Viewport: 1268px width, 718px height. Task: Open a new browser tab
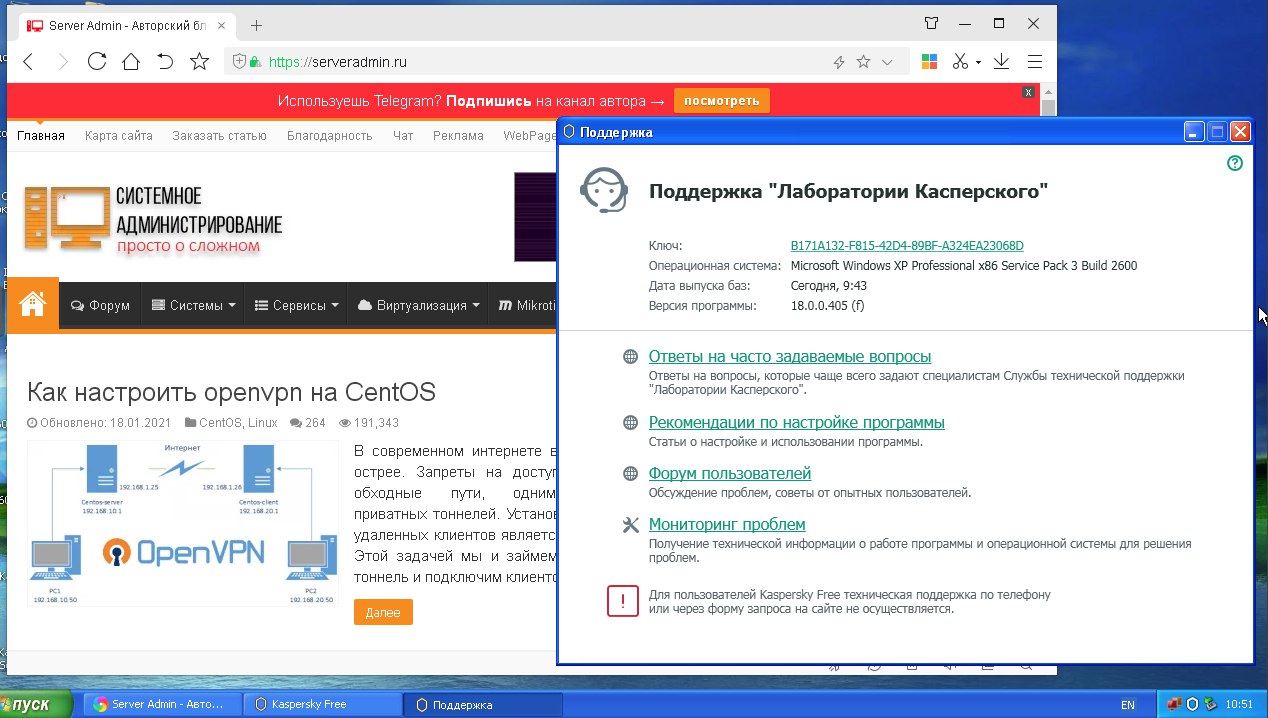tap(256, 25)
